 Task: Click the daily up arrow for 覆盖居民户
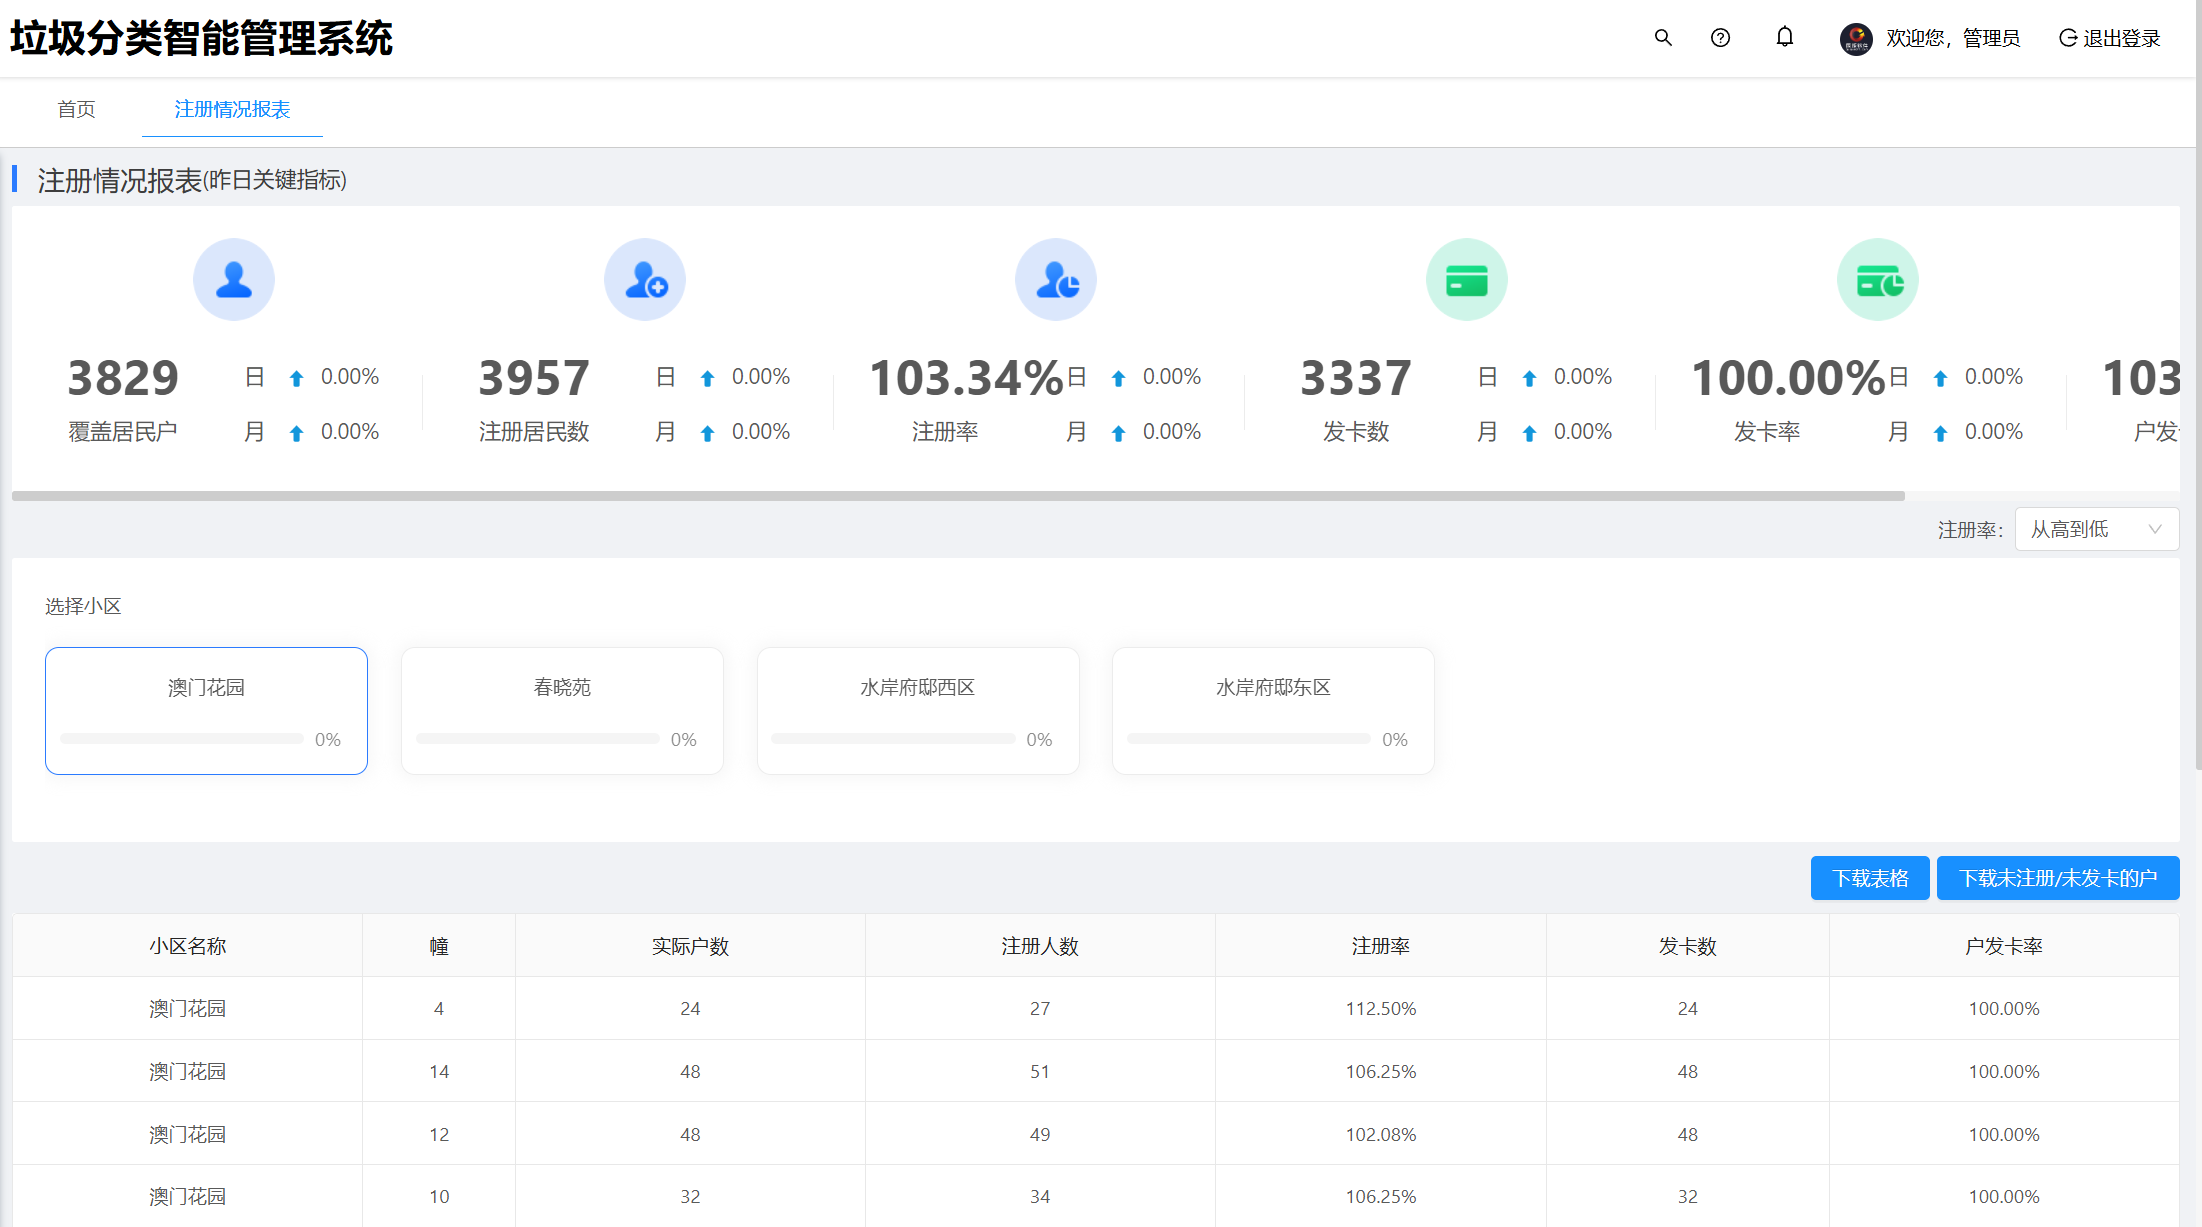point(296,378)
